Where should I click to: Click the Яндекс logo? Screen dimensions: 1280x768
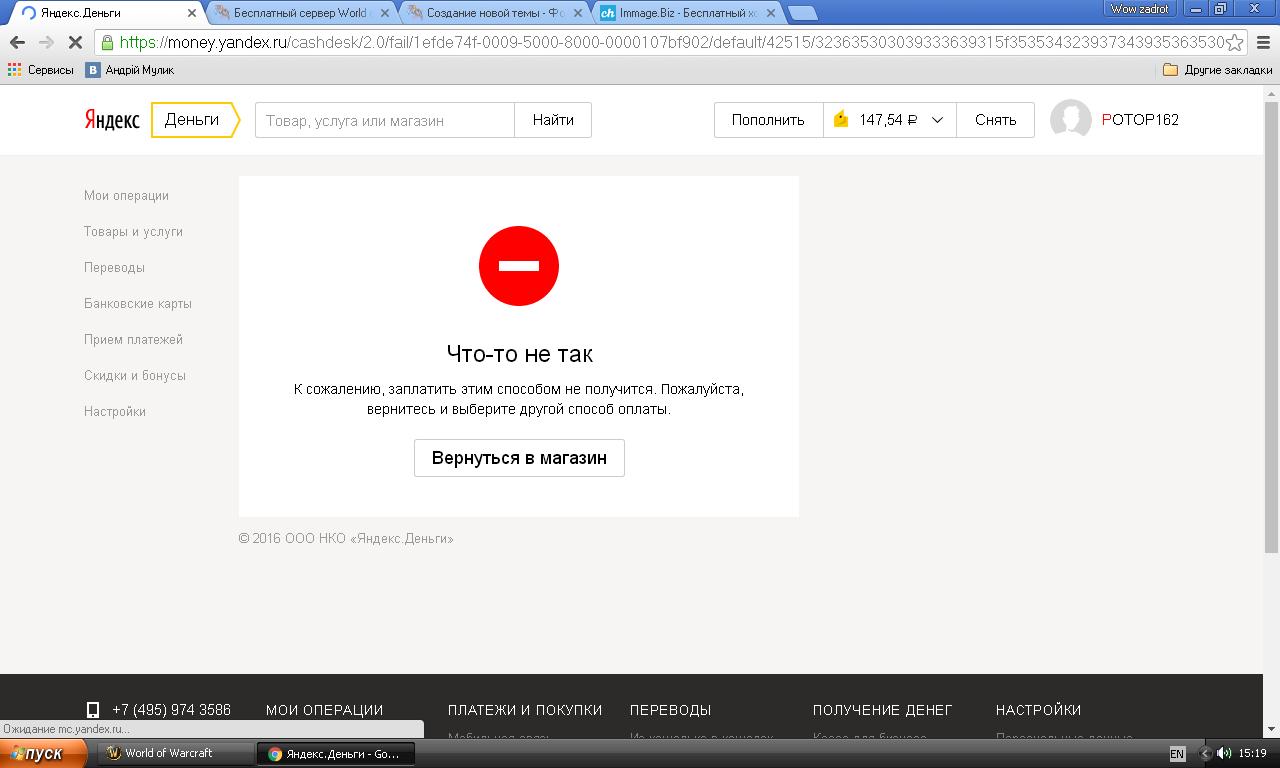point(111,119)
